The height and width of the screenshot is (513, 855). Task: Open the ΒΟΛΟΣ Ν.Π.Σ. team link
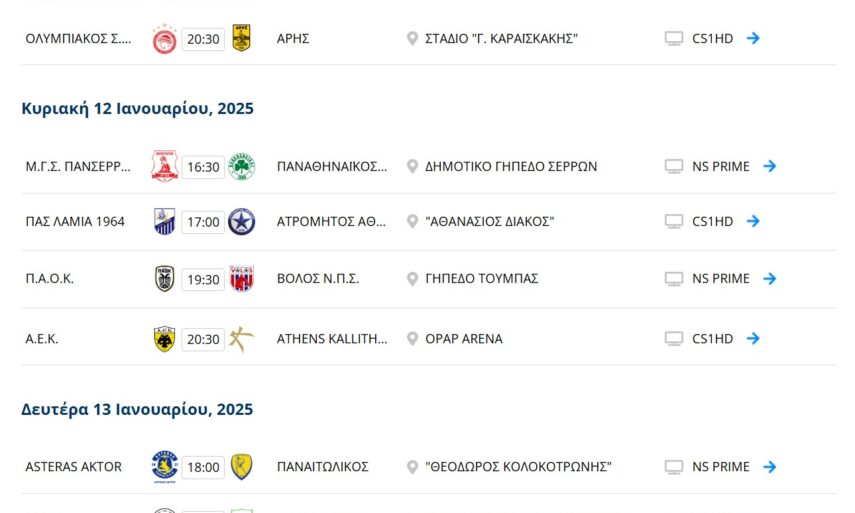coord(318,279)
